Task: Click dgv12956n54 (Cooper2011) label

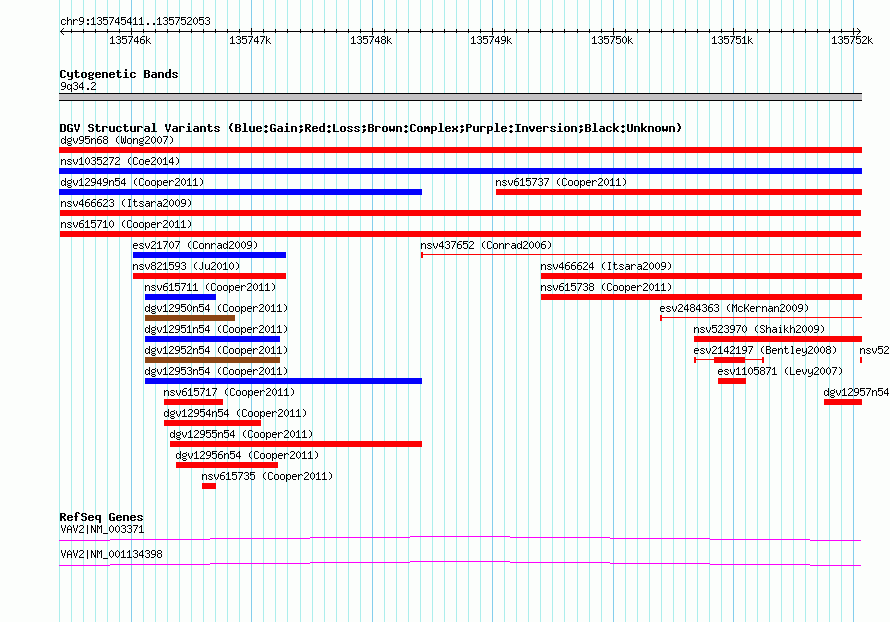Action: pyautogui.click(x=247, y=455)
